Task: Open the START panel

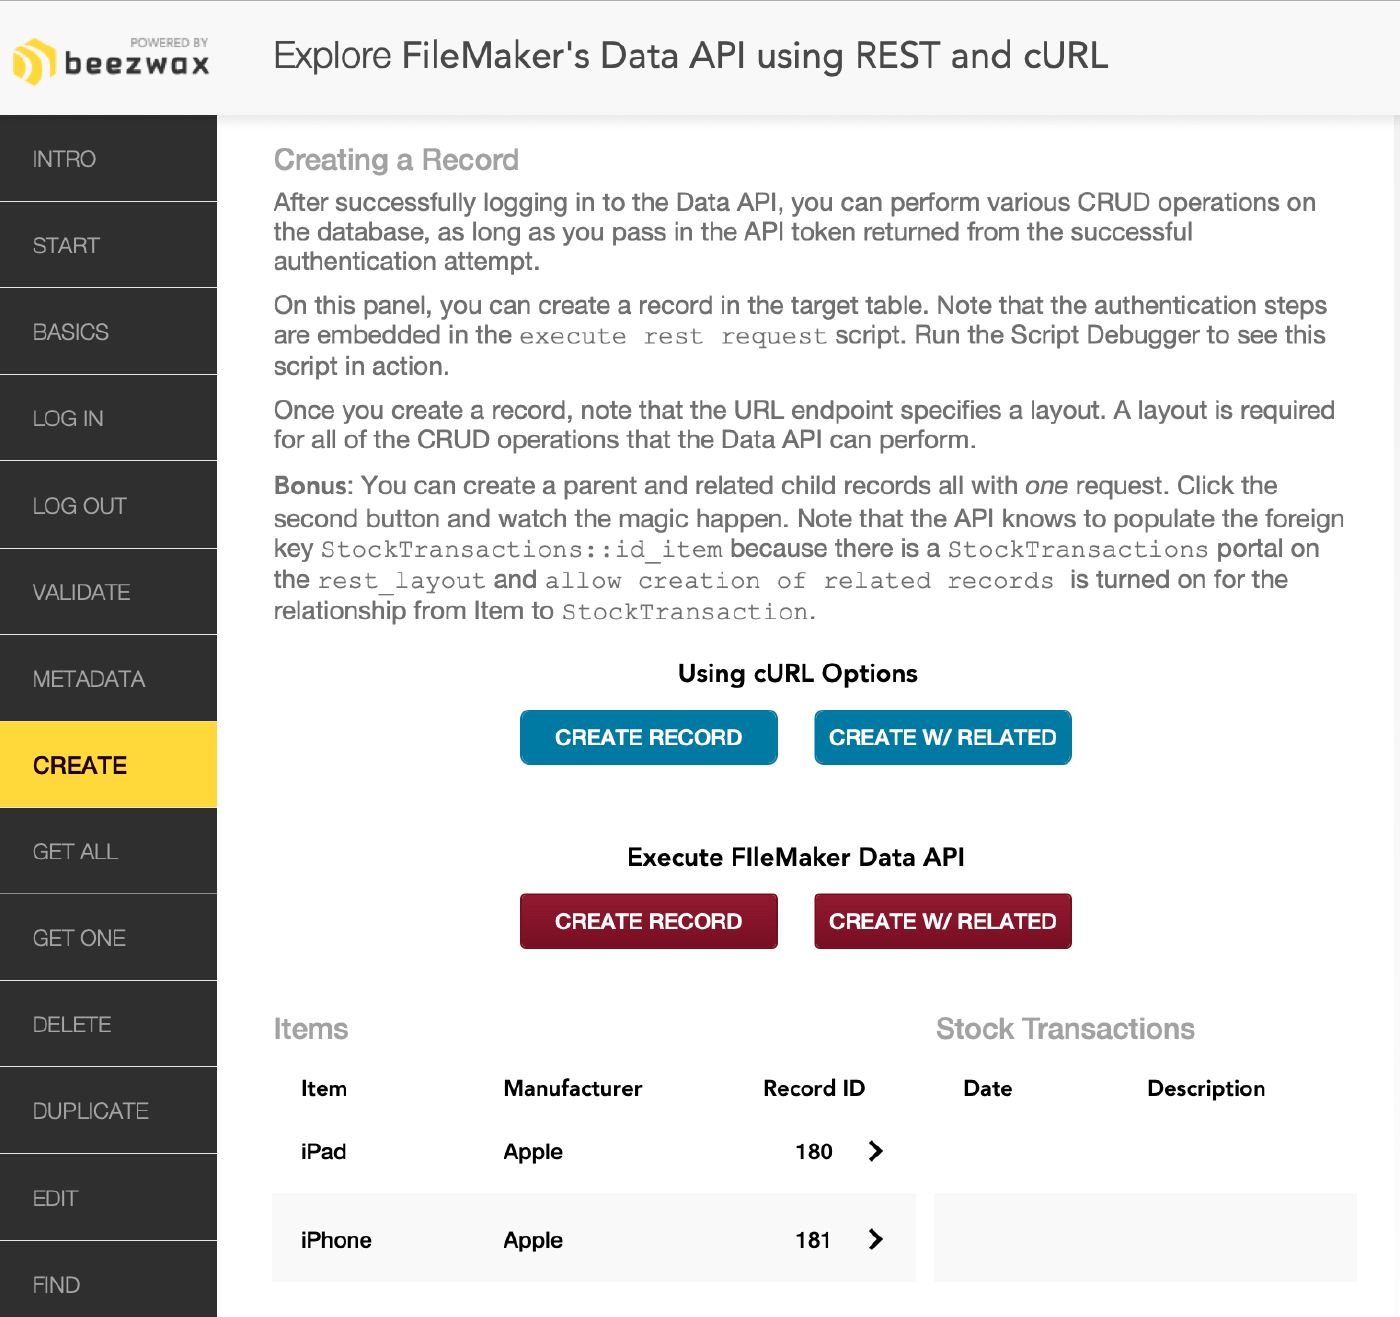Action: [108, 245]
